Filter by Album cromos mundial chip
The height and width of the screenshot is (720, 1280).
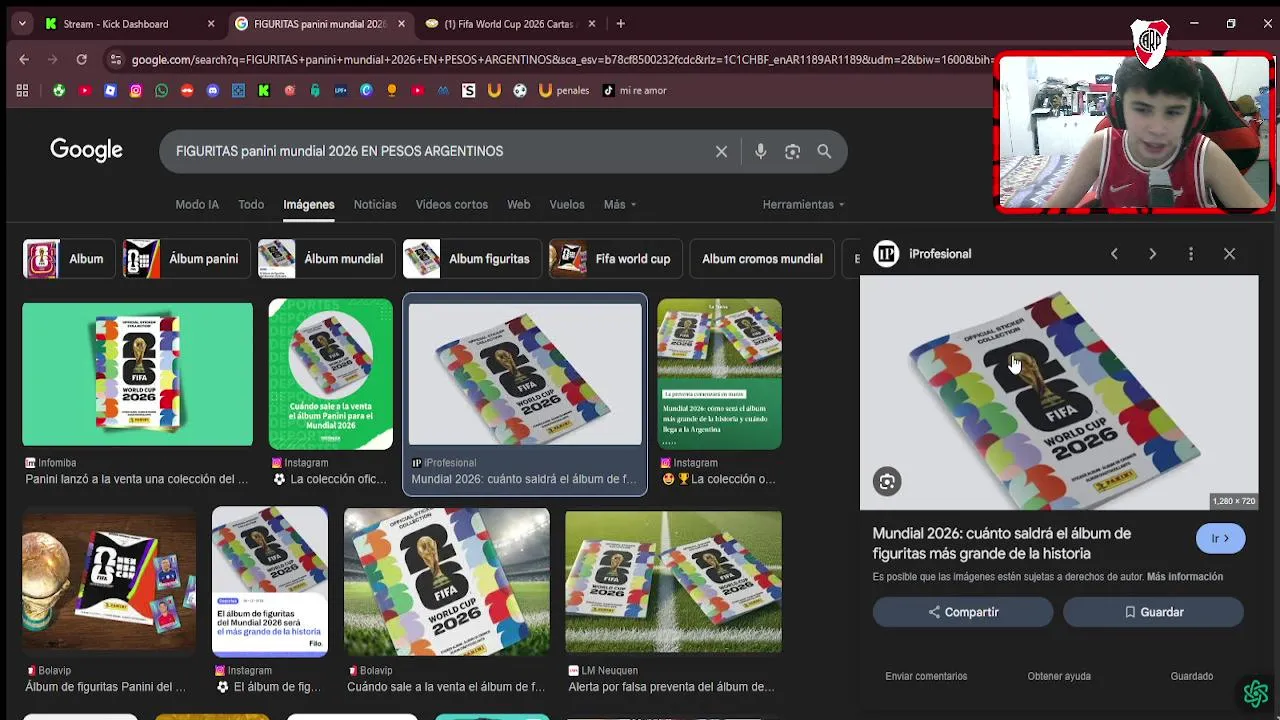pos(762,259)
